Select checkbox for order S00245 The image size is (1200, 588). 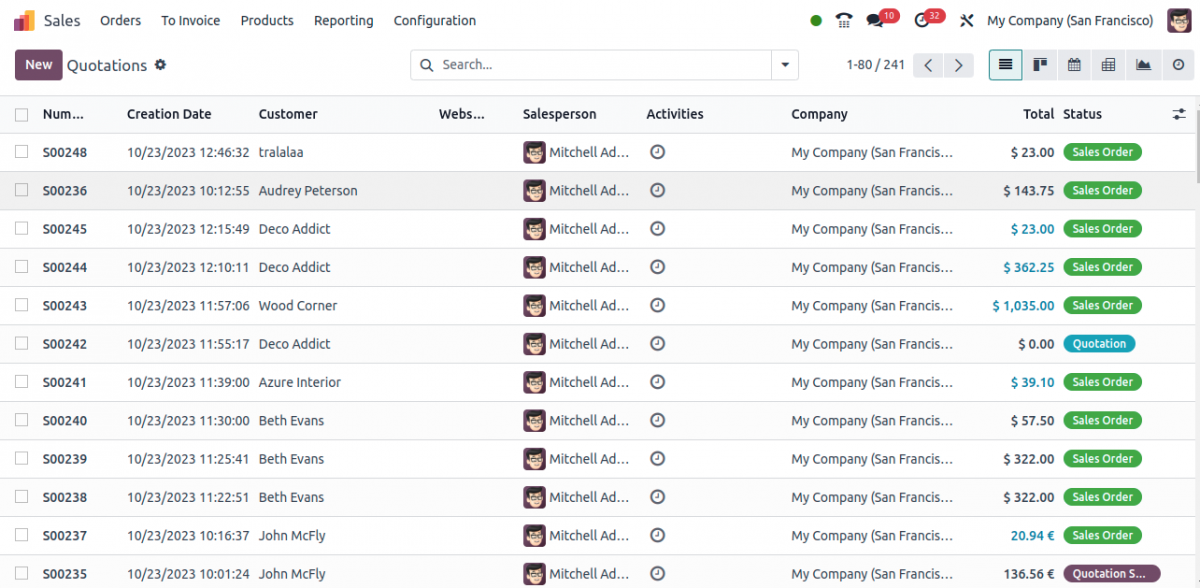(21, 229)
